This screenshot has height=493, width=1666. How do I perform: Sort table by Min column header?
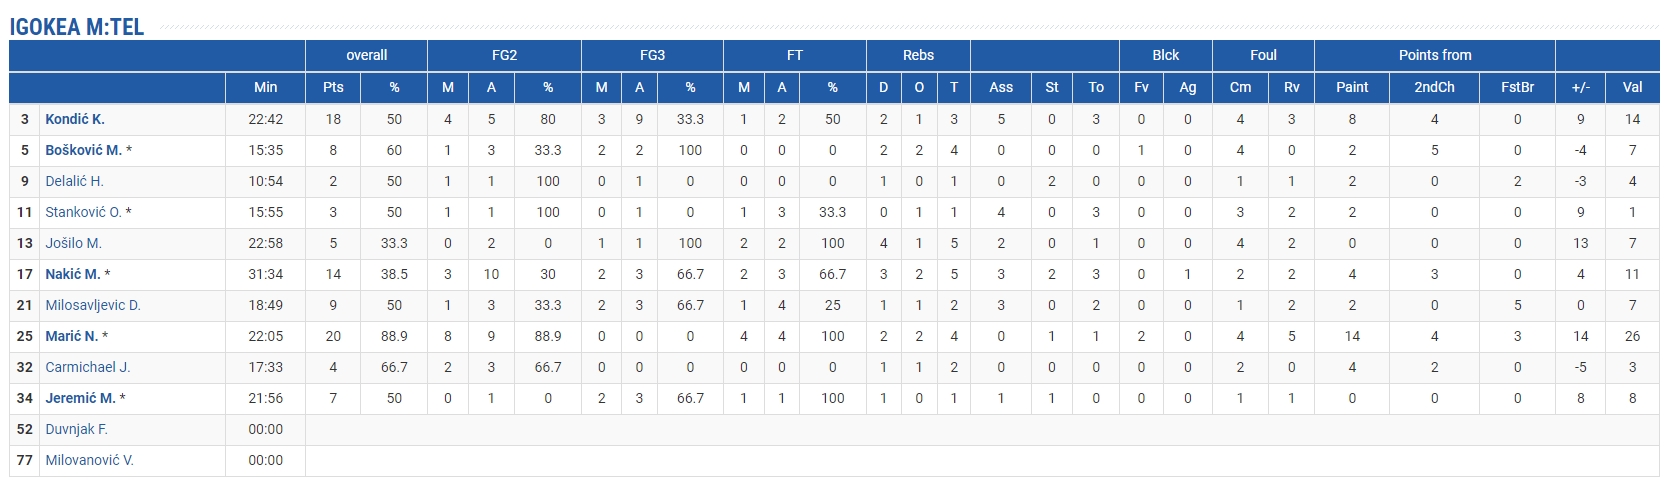coord(265,87)
